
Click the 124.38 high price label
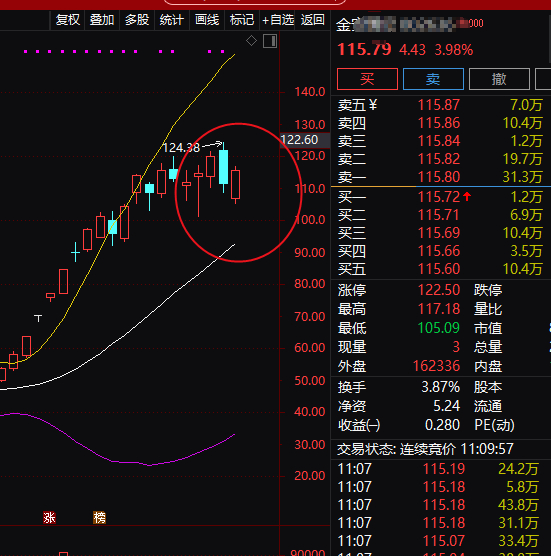(x=181, y=148)
